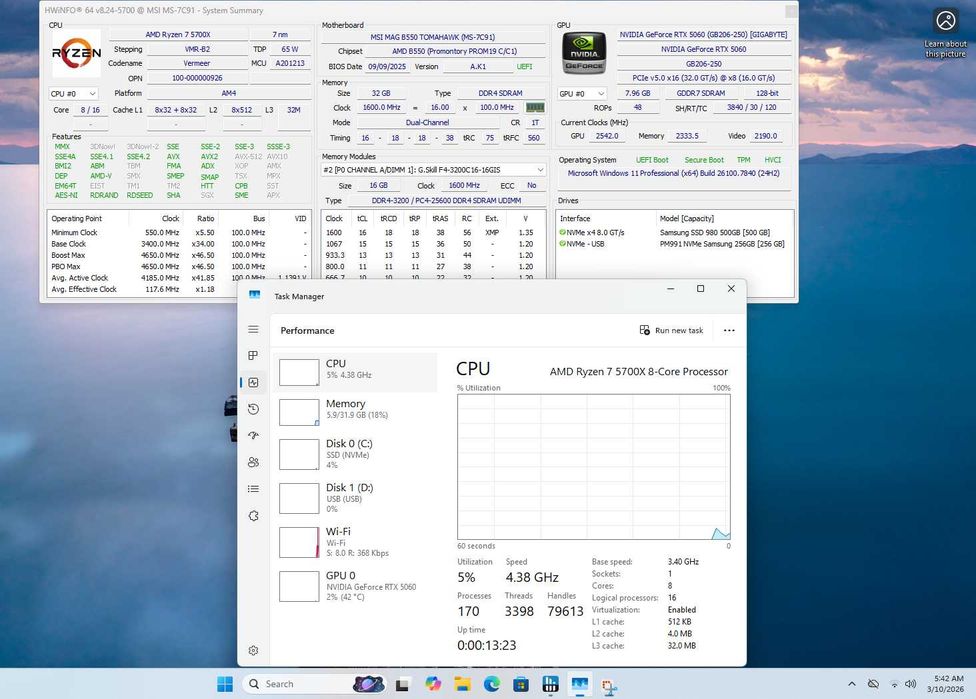The height and width of the screenshot is (699, 976).
Task: Click Task Manager taskbar icon
Action: click(x=580, y=684)
